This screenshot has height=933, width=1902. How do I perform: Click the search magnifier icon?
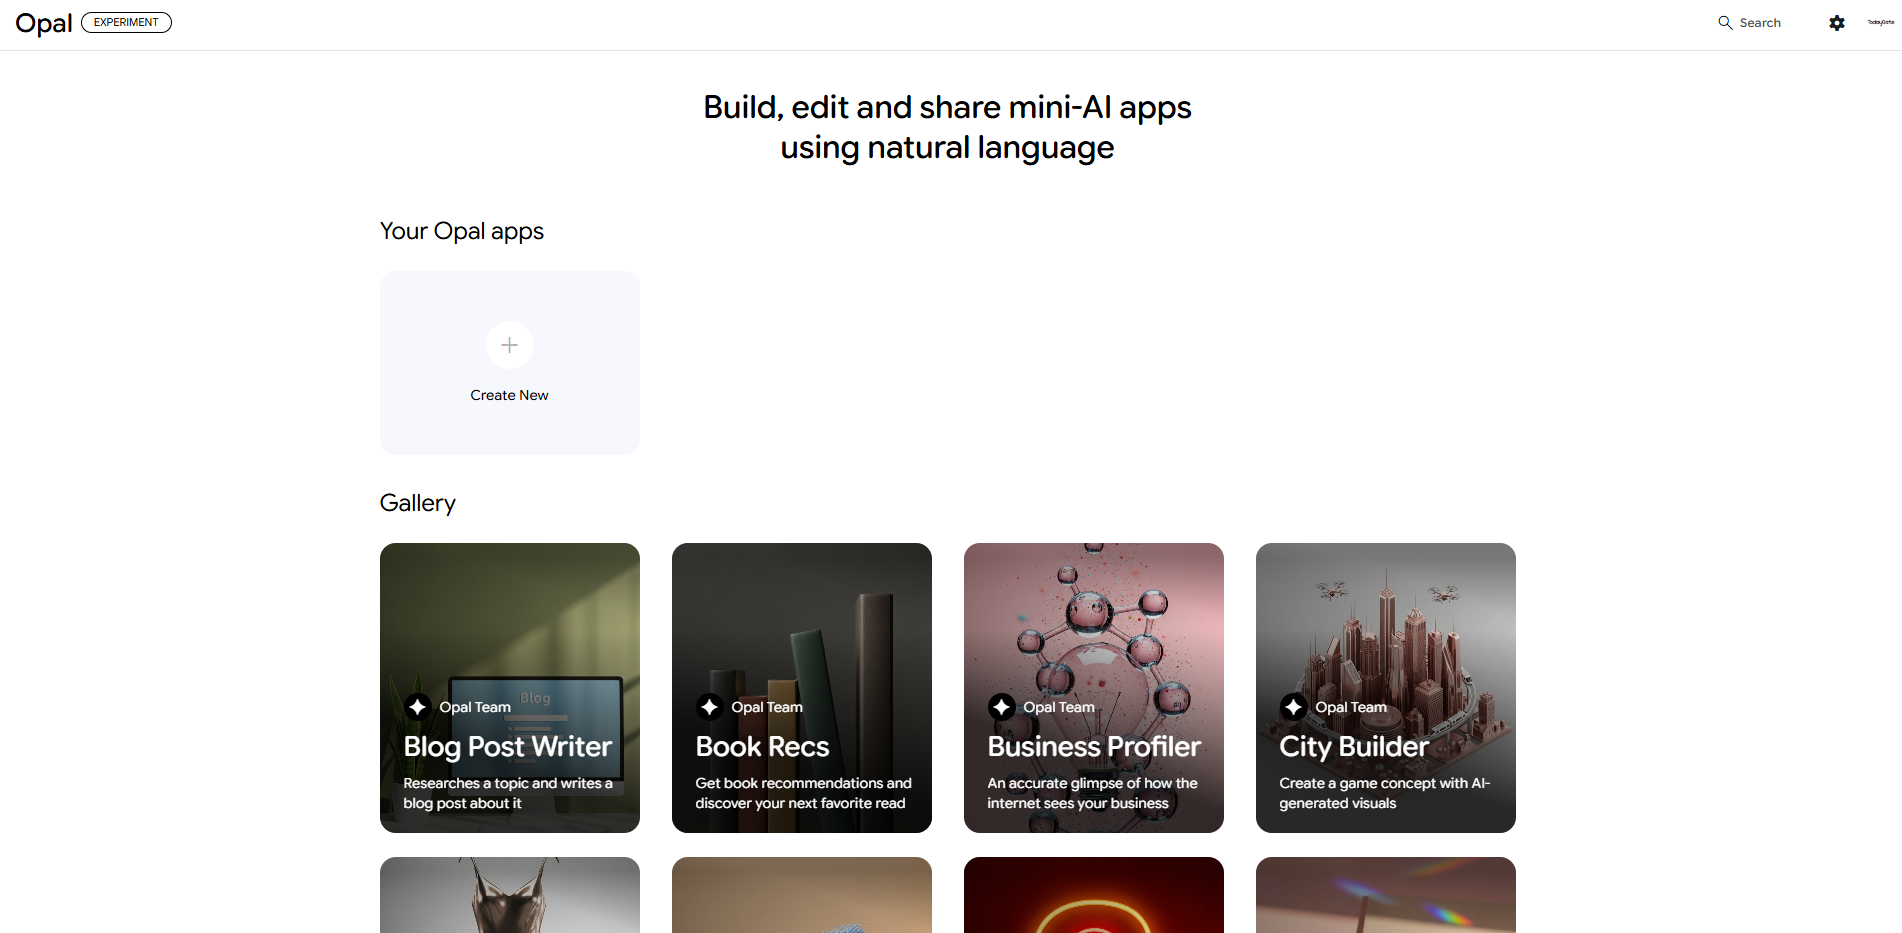(1725, 23)
